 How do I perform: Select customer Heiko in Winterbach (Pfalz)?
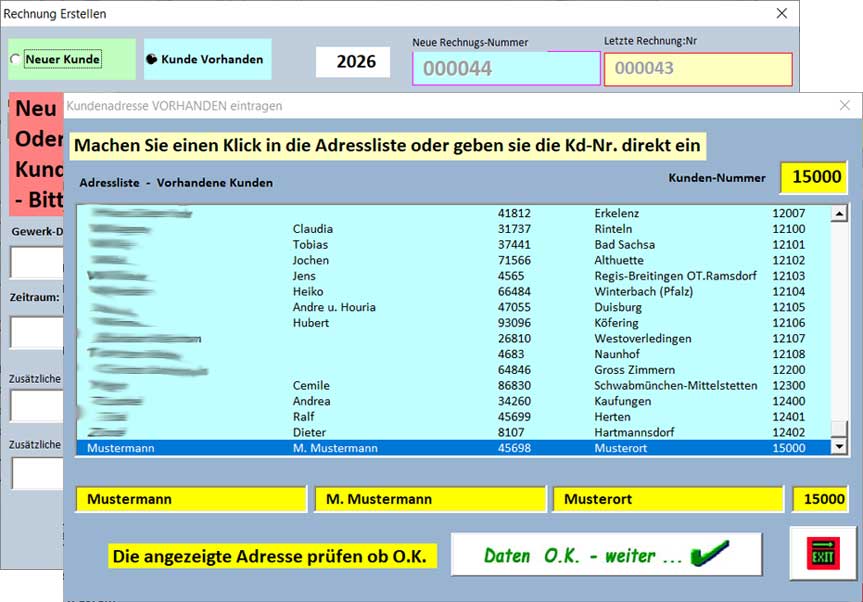(400, 291)
